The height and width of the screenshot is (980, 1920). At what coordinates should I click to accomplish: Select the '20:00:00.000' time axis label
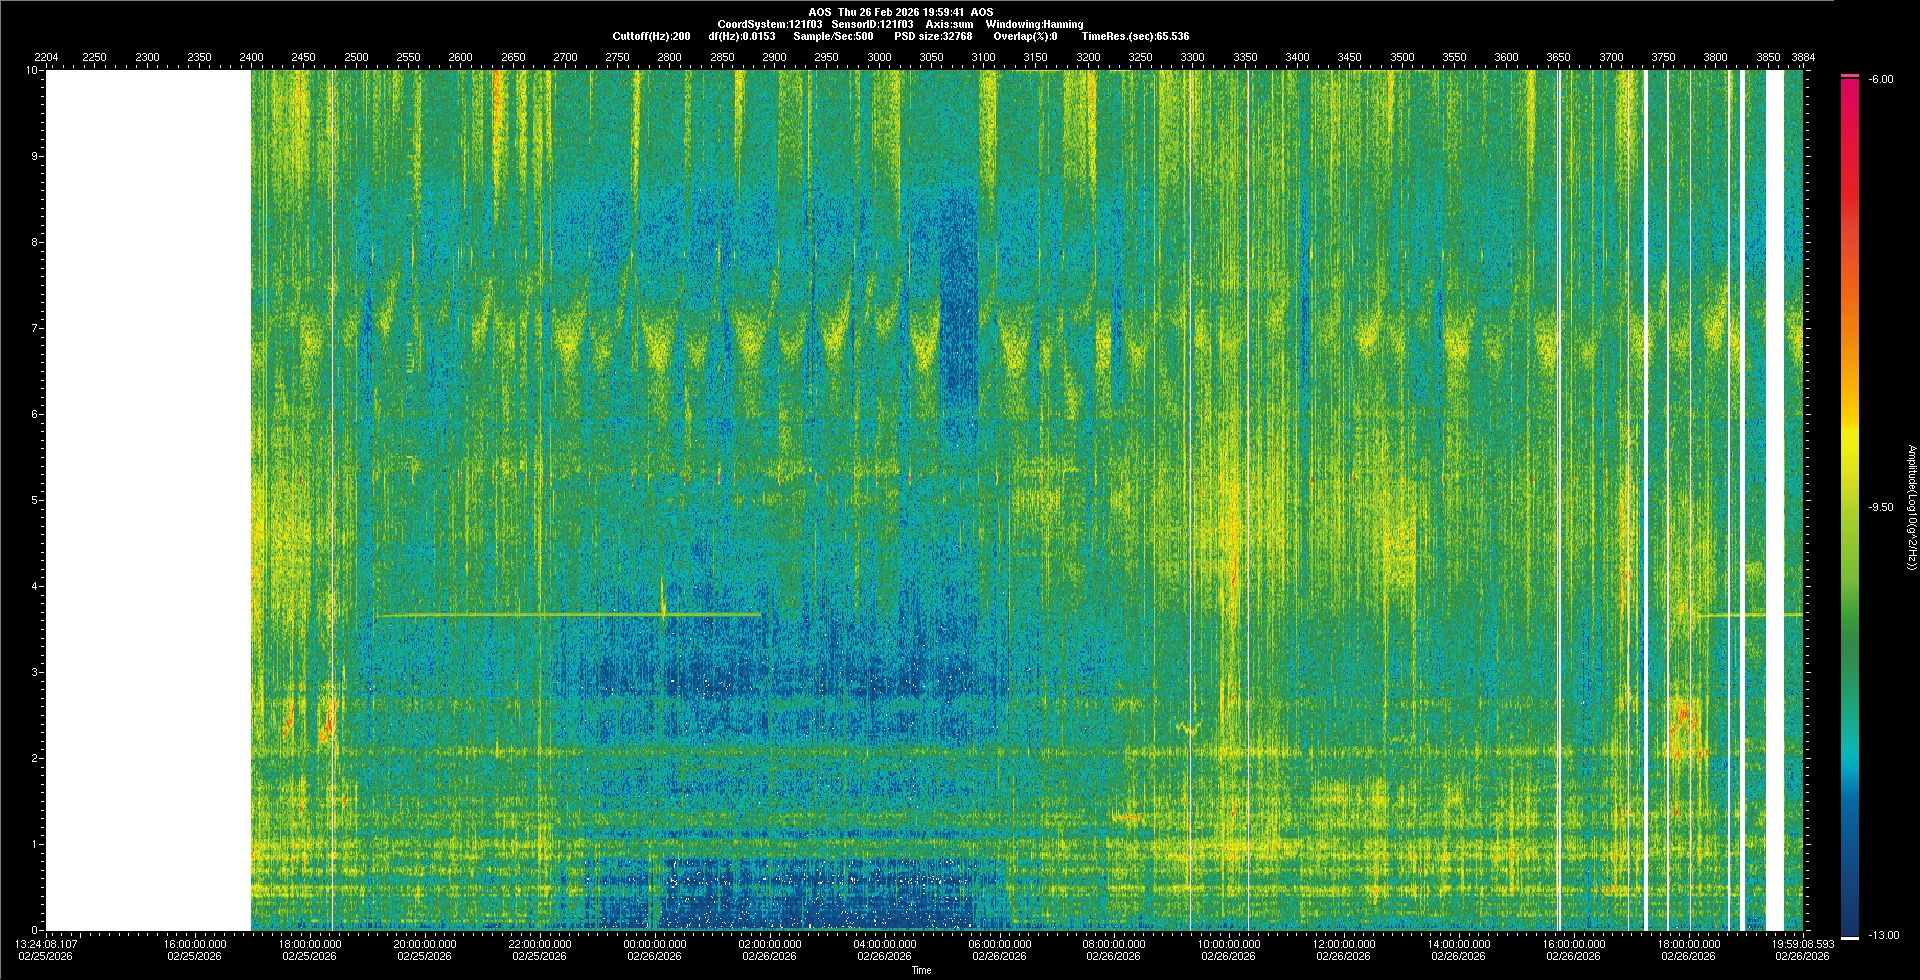(425, 943)
